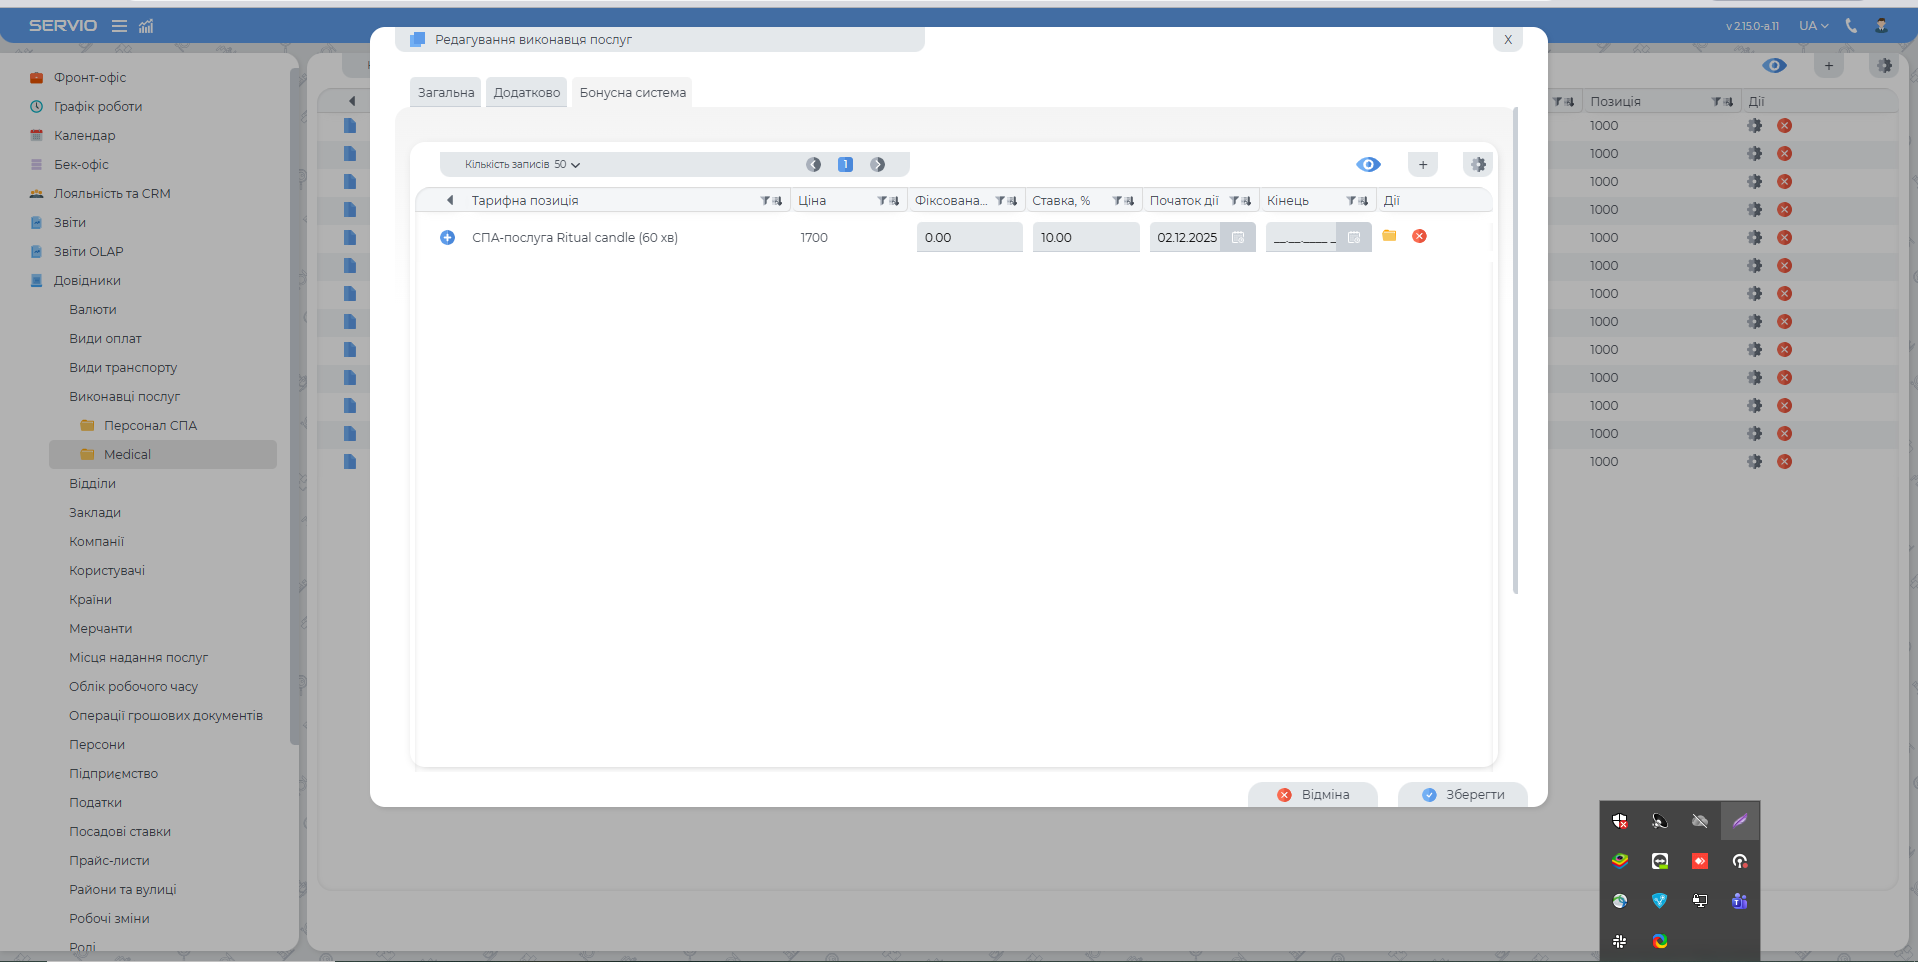Open the folder icon in Дії column

click(x=1389, y=236)
